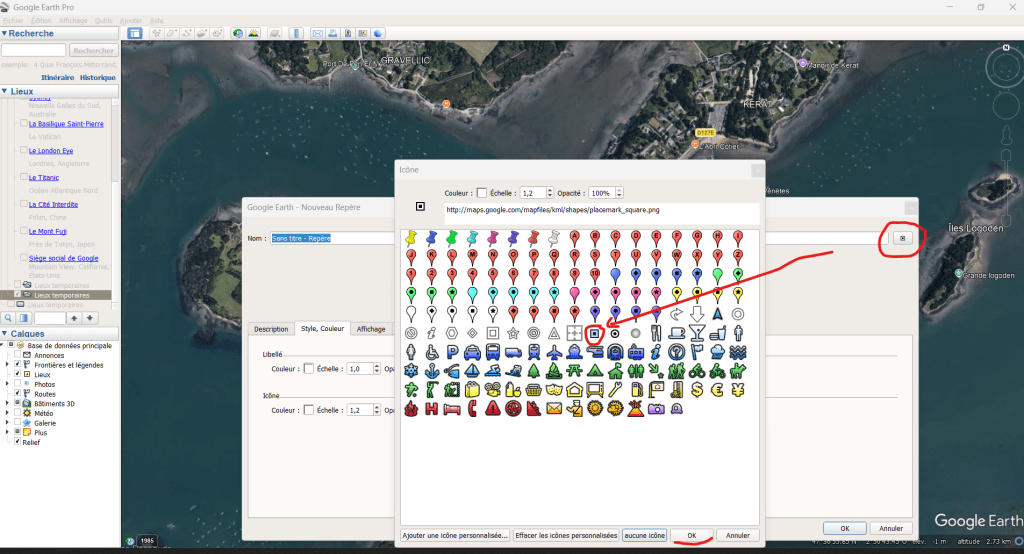The height and width of the screenshot is (554, 1024).
Task: Pick the wheelchair accessibility icon
Action: (432, 353)
